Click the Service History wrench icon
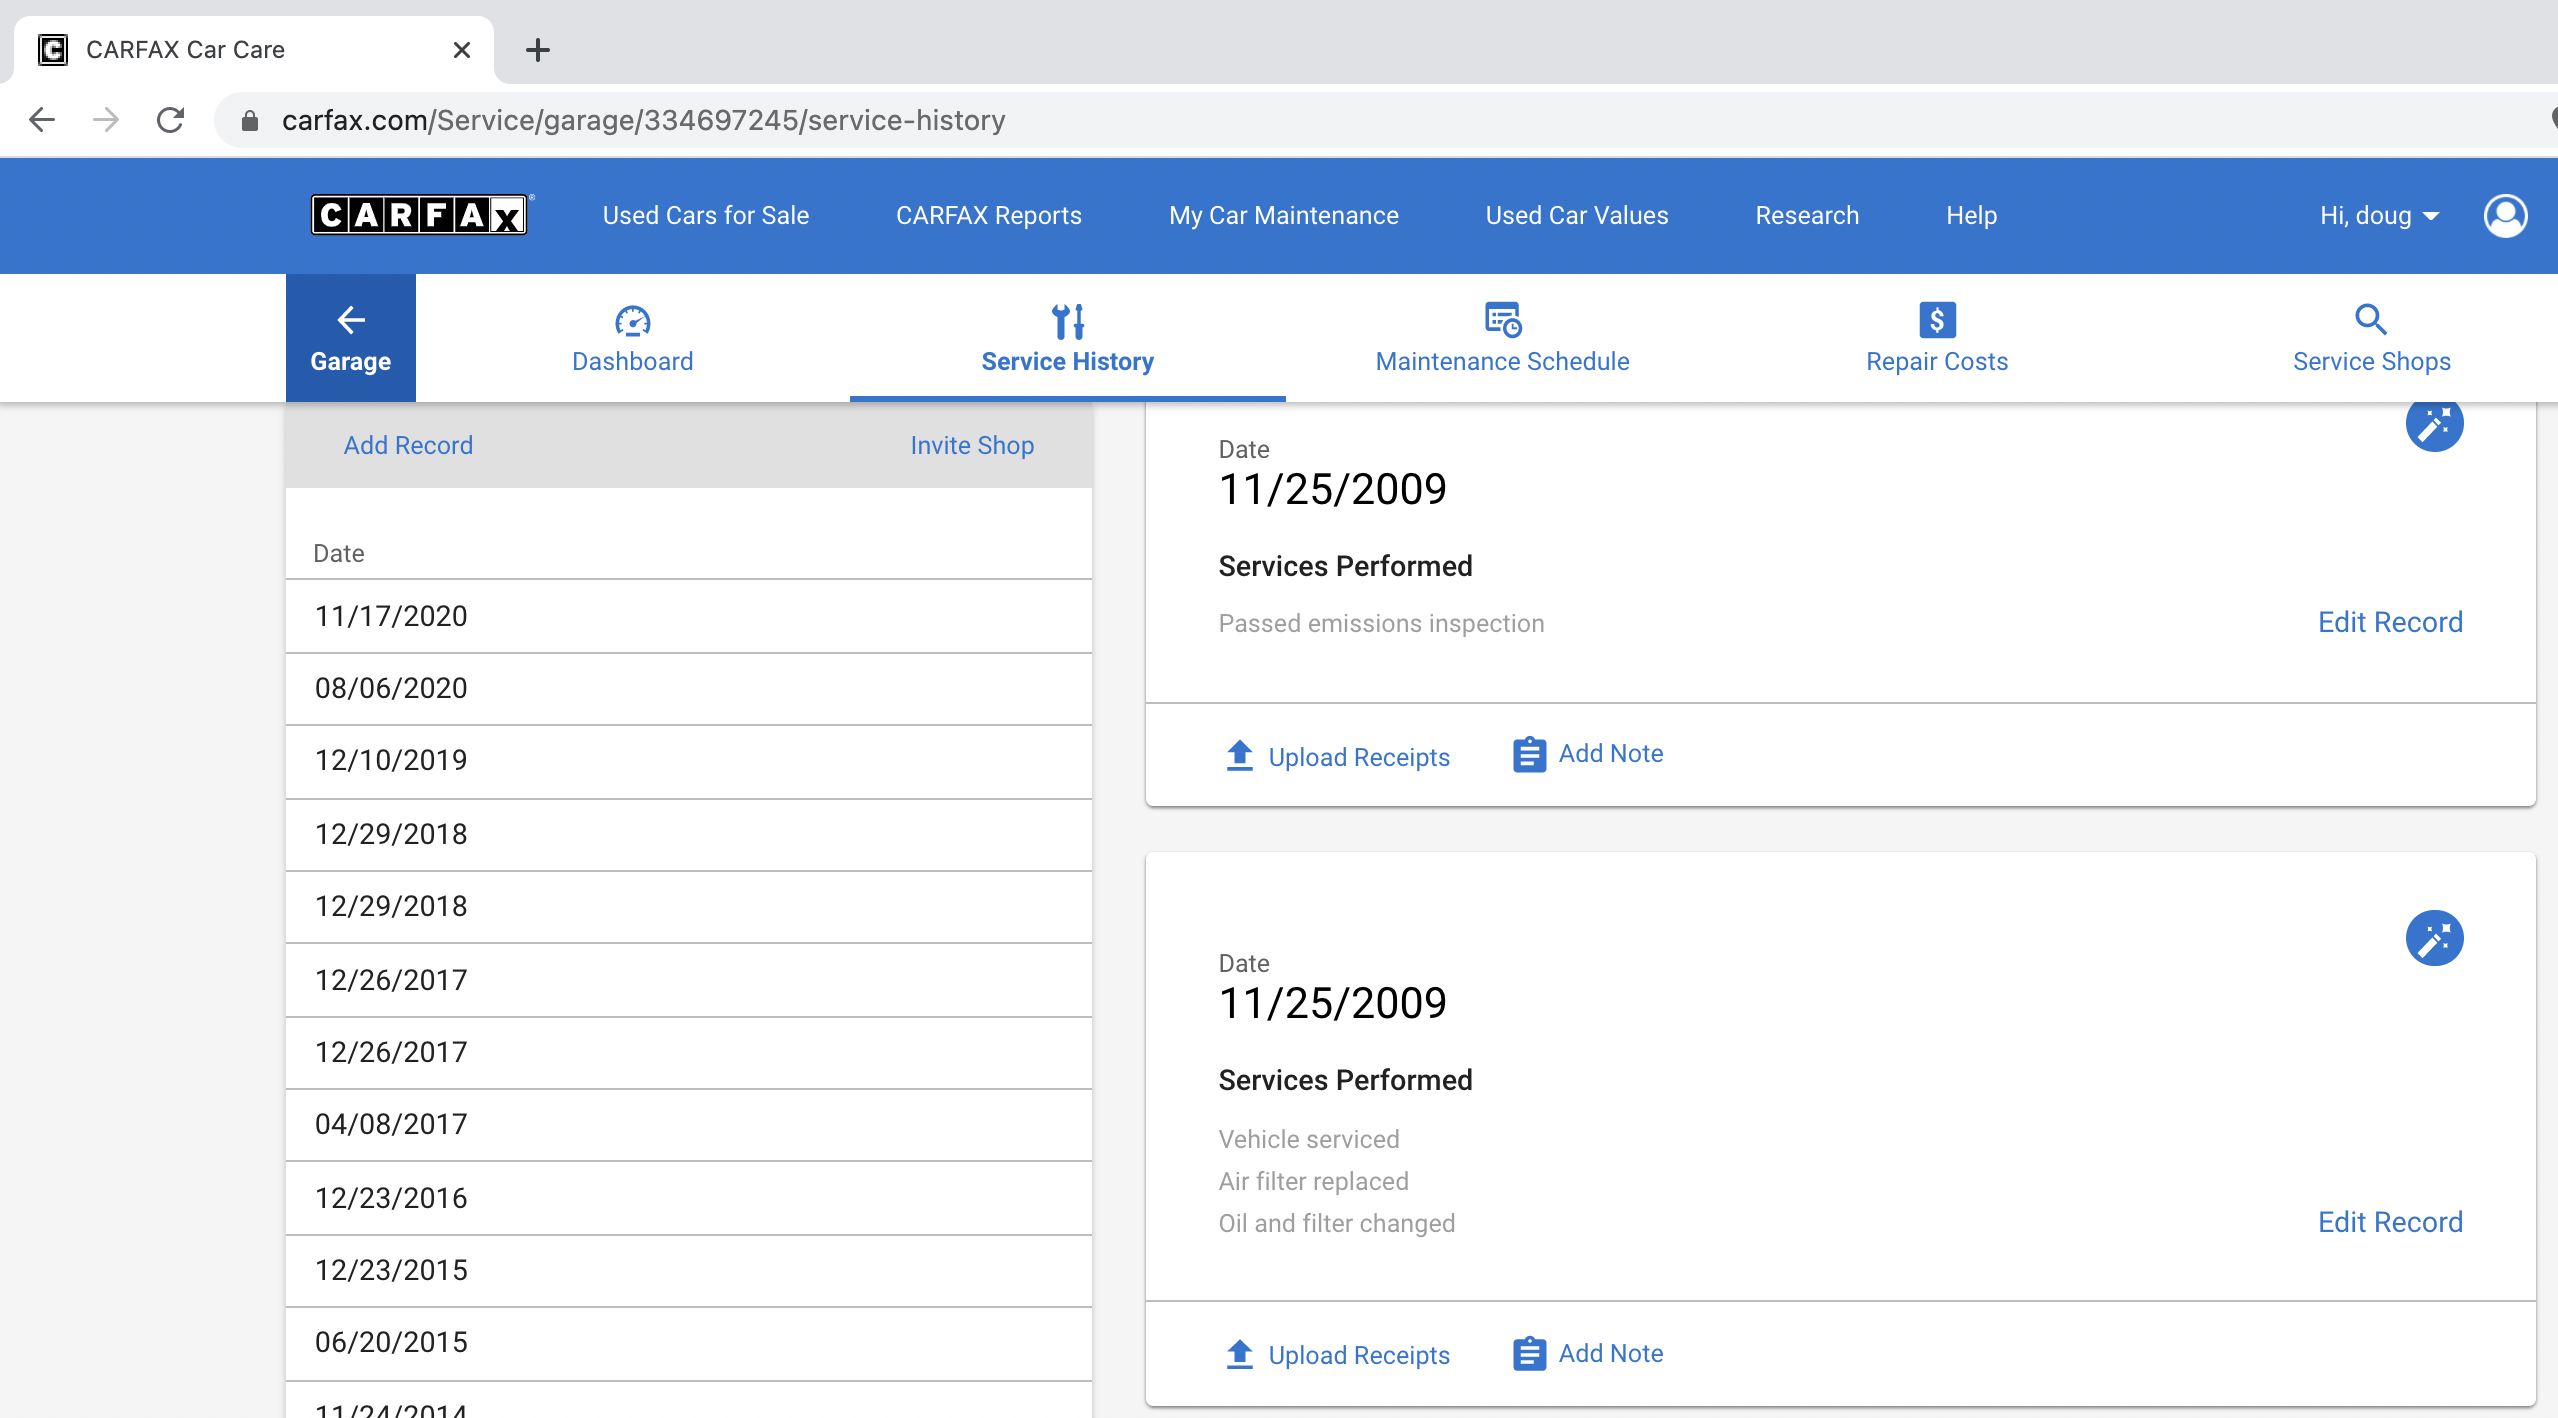 tap(1067, 321)
